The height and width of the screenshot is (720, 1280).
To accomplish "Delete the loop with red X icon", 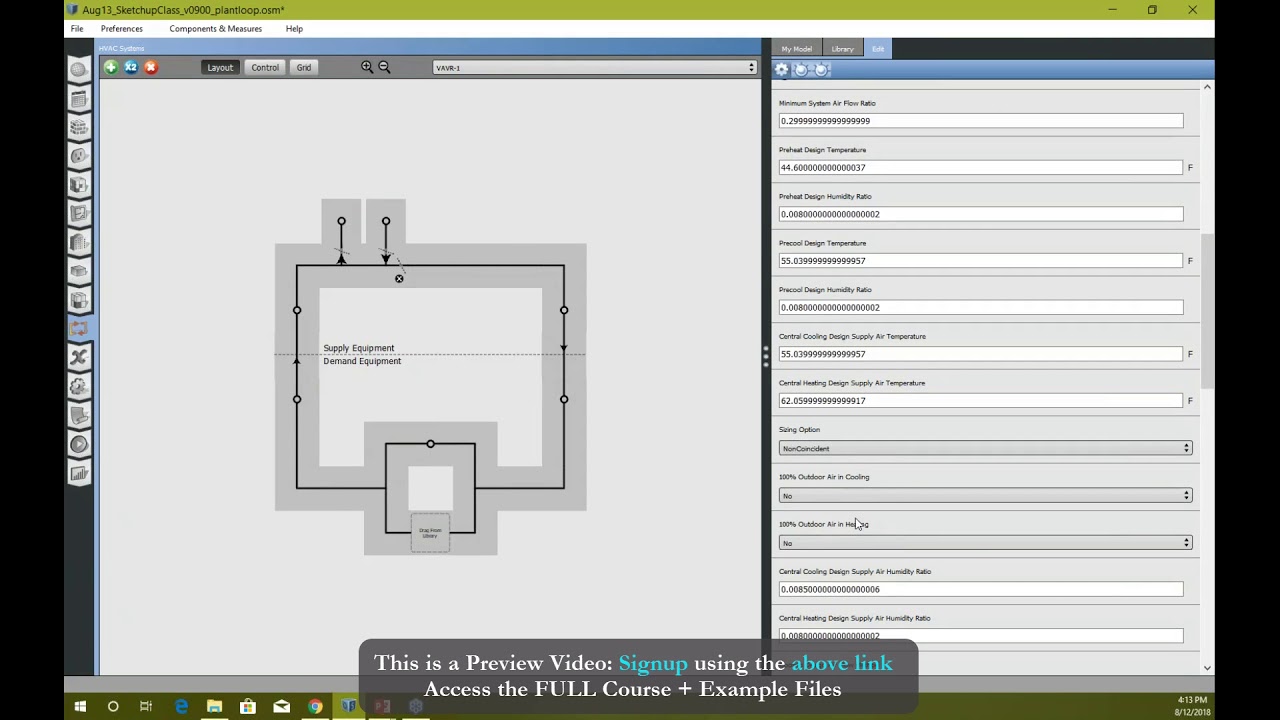I will pos(150,67).
